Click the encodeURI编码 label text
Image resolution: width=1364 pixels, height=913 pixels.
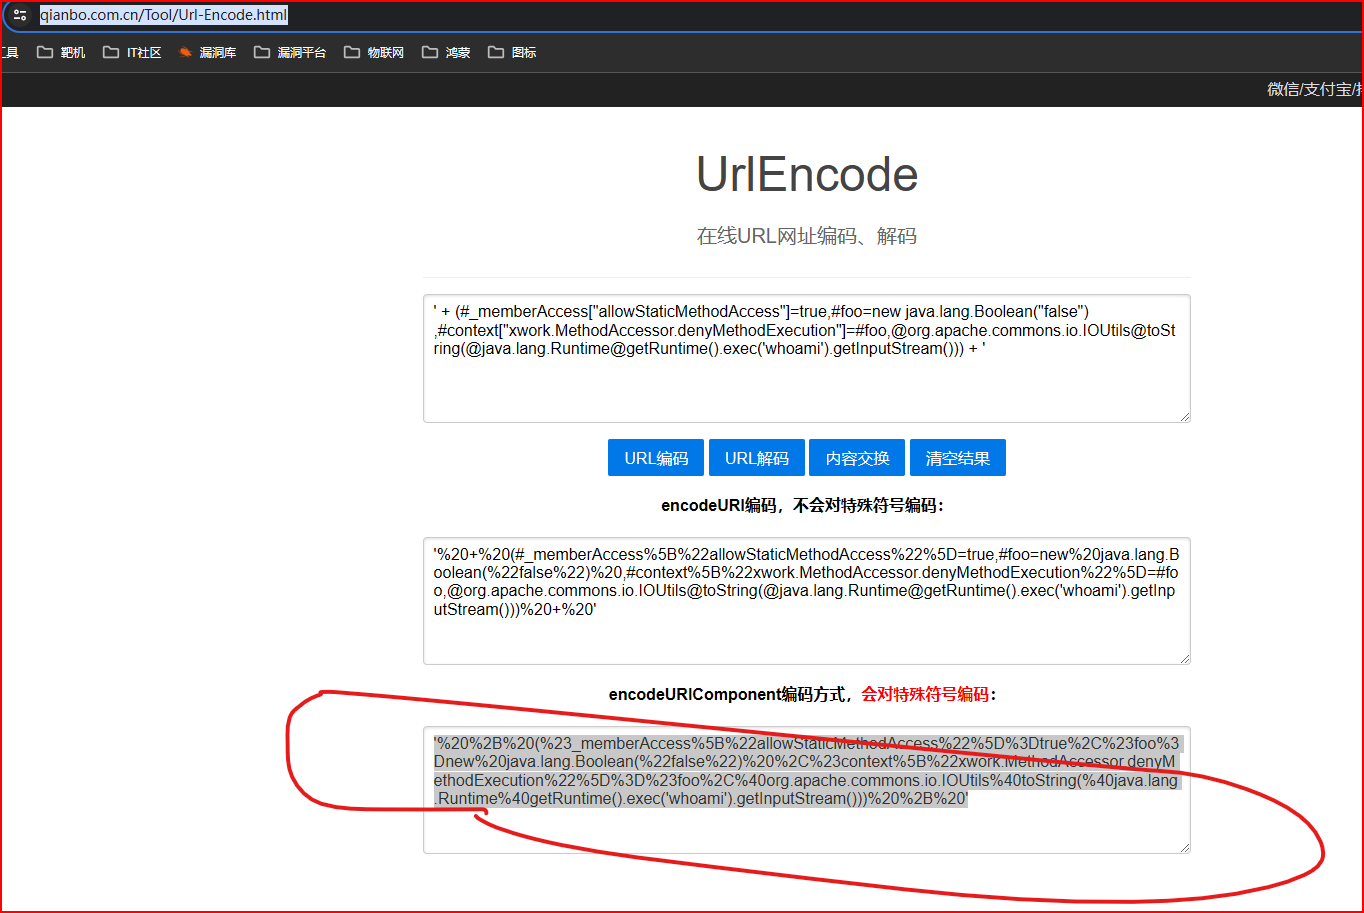pos(802,506)
